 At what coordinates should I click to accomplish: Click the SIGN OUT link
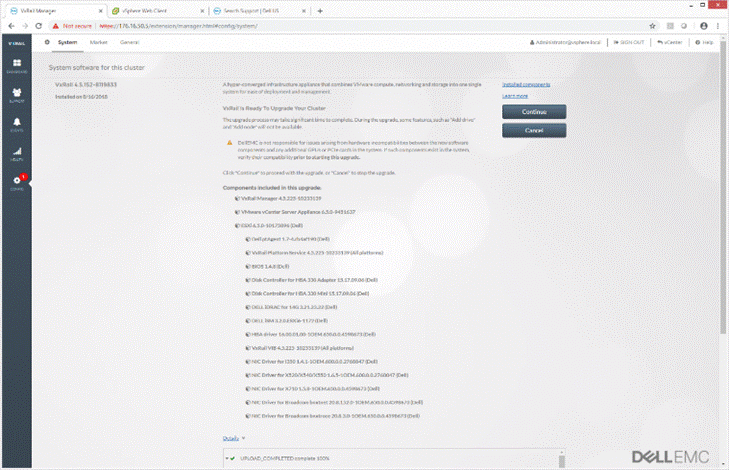pos(629,42)
